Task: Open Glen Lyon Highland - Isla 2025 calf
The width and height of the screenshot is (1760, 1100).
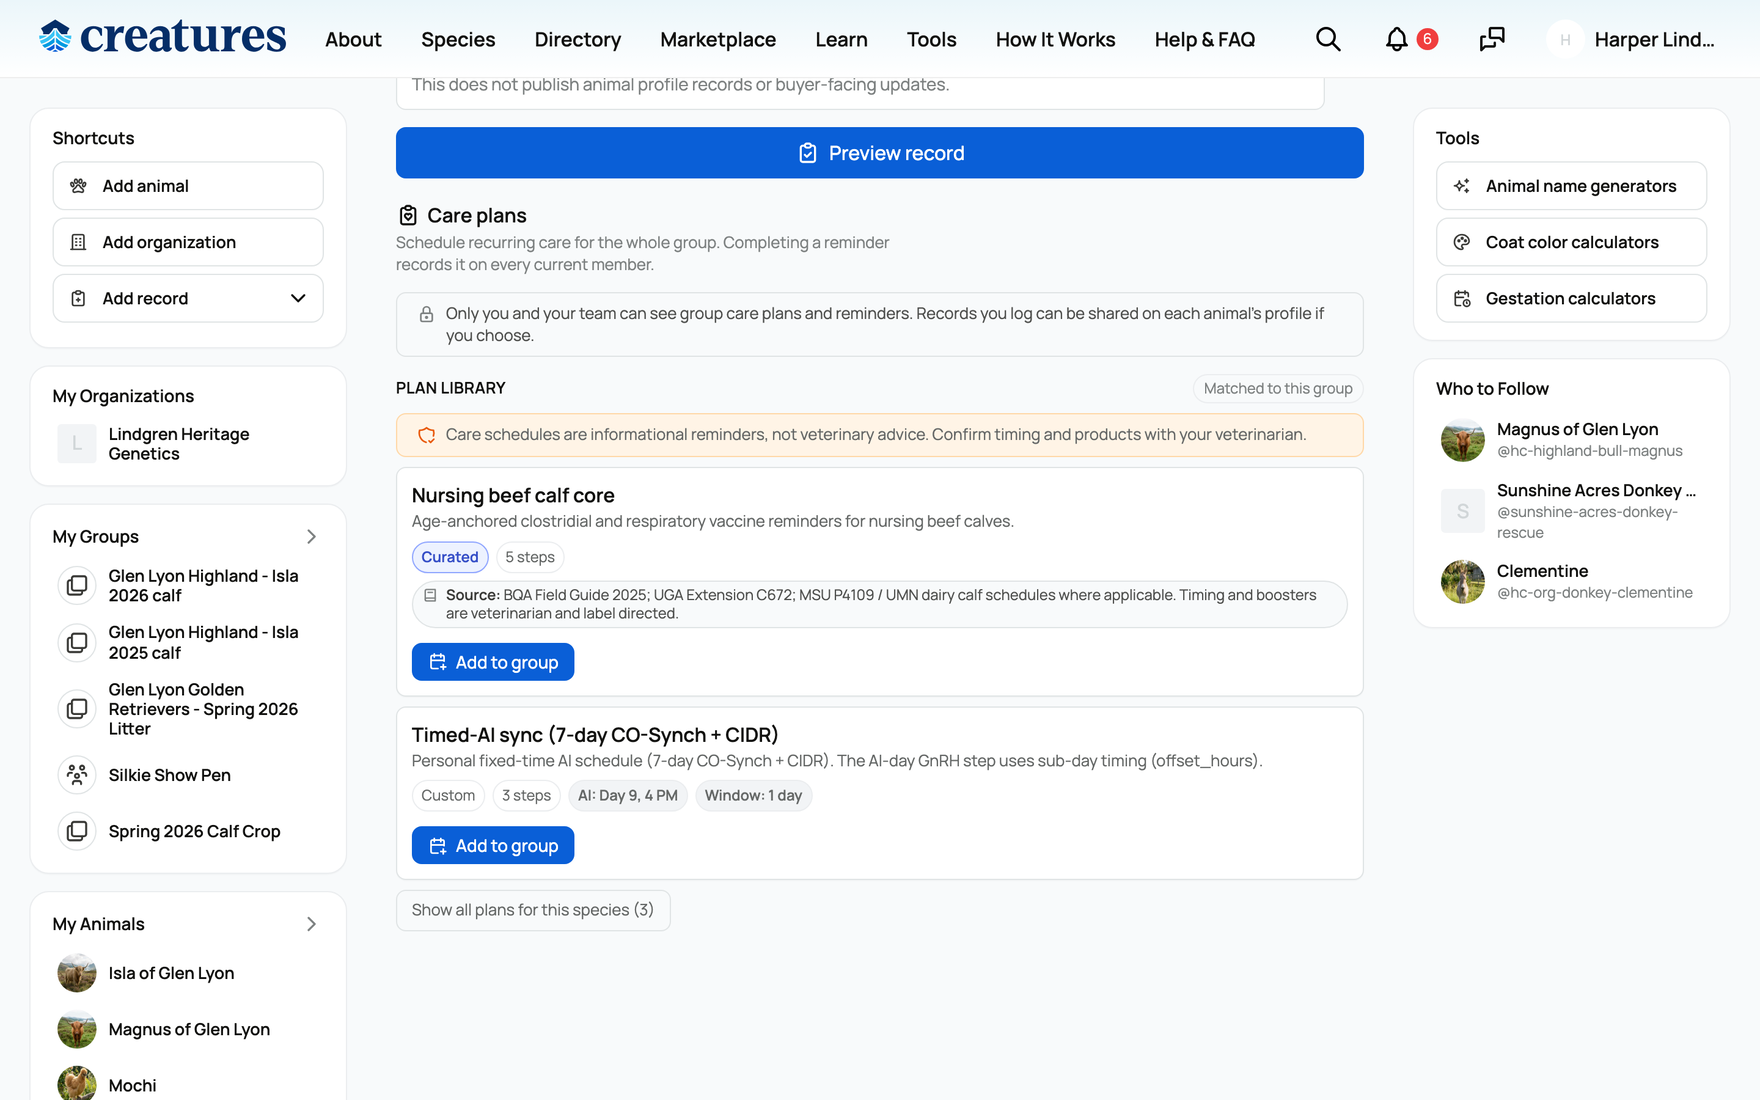Action: pyautogui.click(x=203, y=643)
